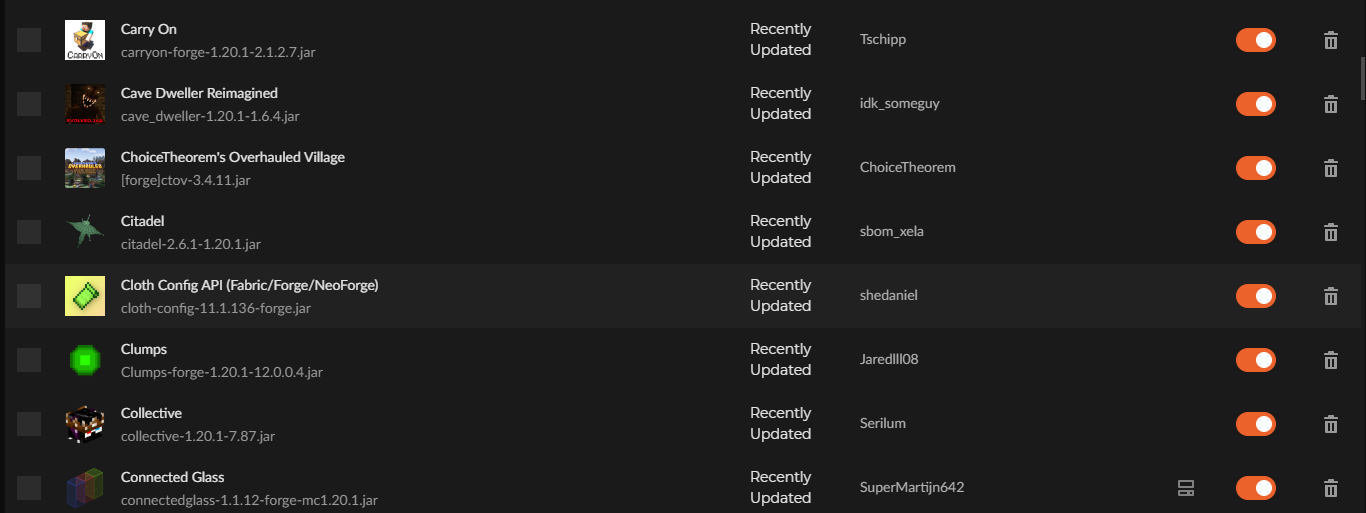Viewport: 1366px width, 513px height.
Task: Toggle off Cloth Config API
Action: (x=1255, y=296)
